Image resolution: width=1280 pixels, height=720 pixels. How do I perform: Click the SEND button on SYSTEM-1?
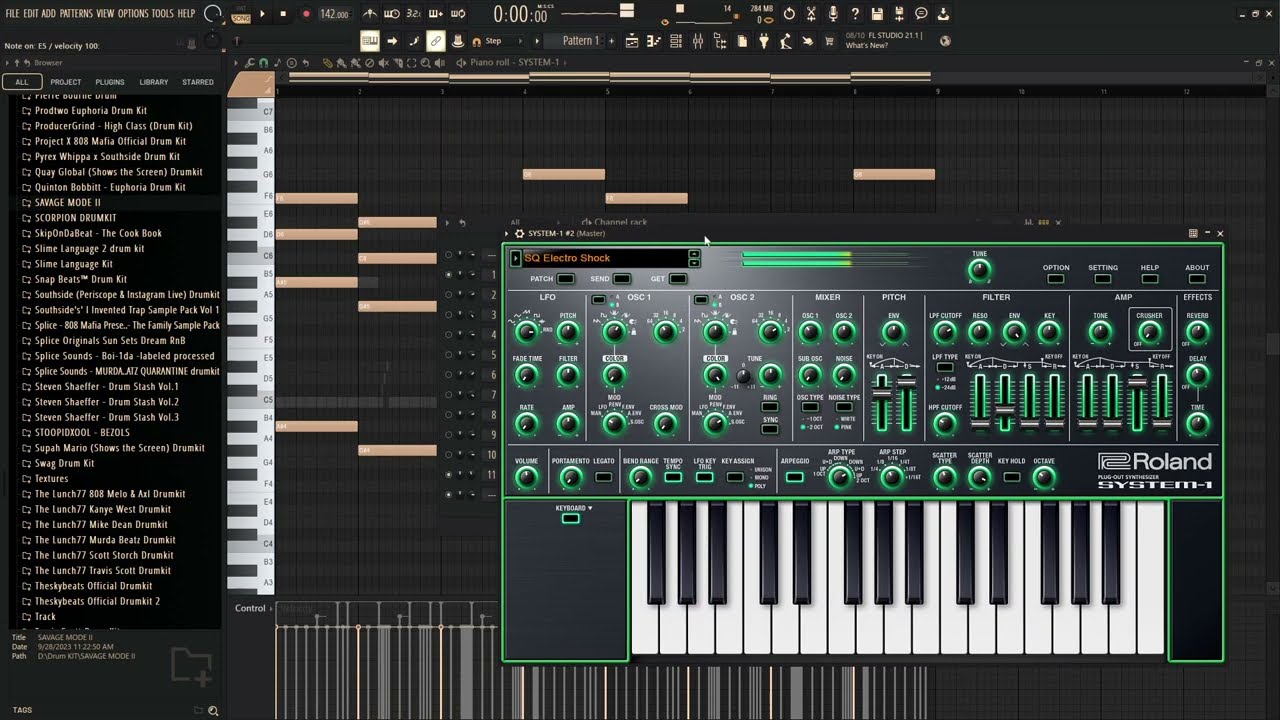622,279
